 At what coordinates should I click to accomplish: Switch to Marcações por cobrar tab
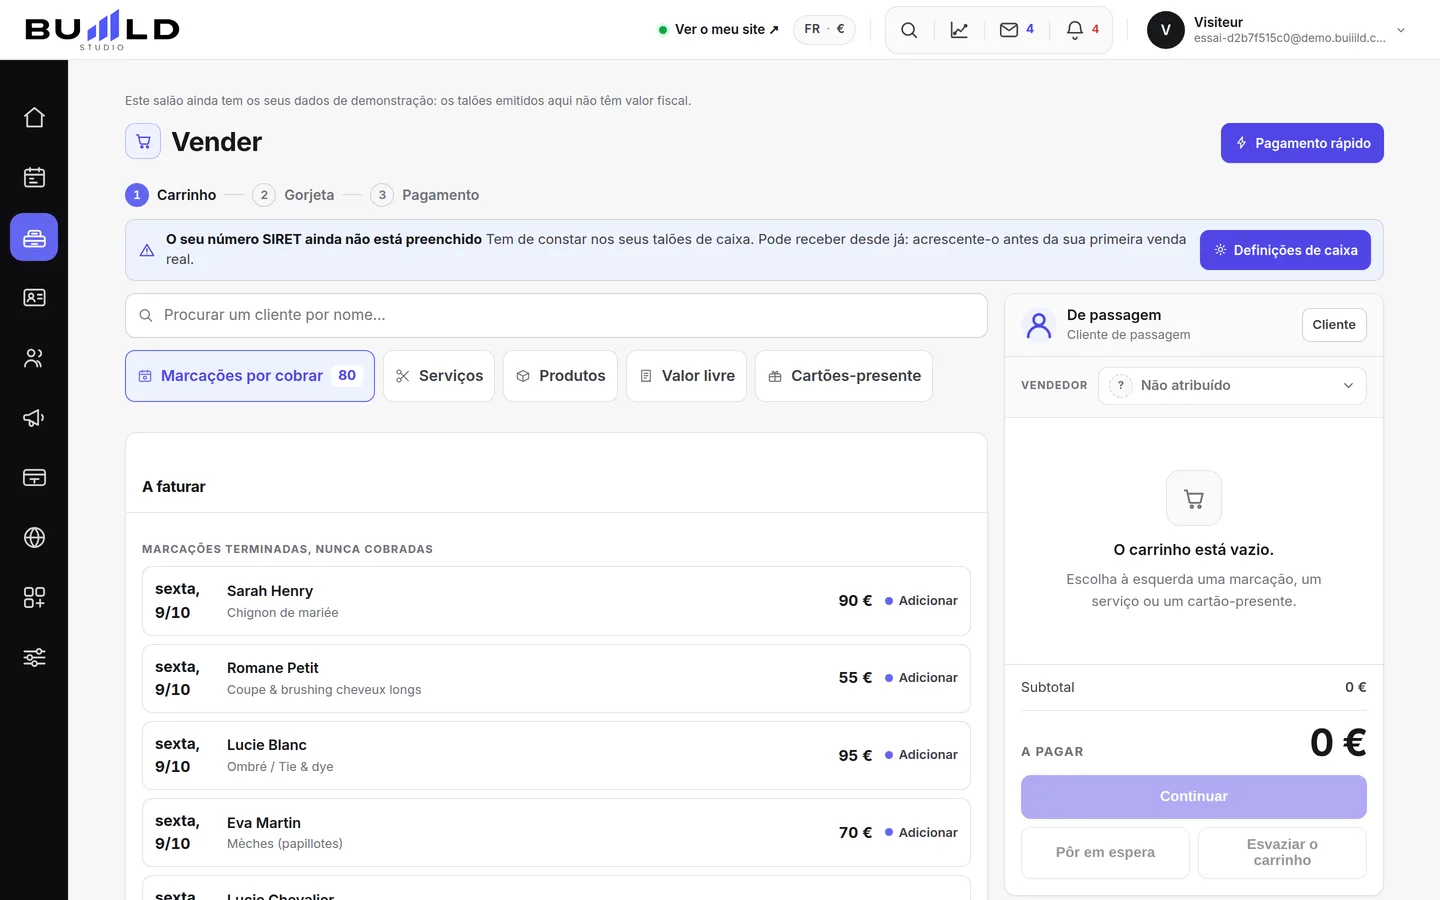250,376
